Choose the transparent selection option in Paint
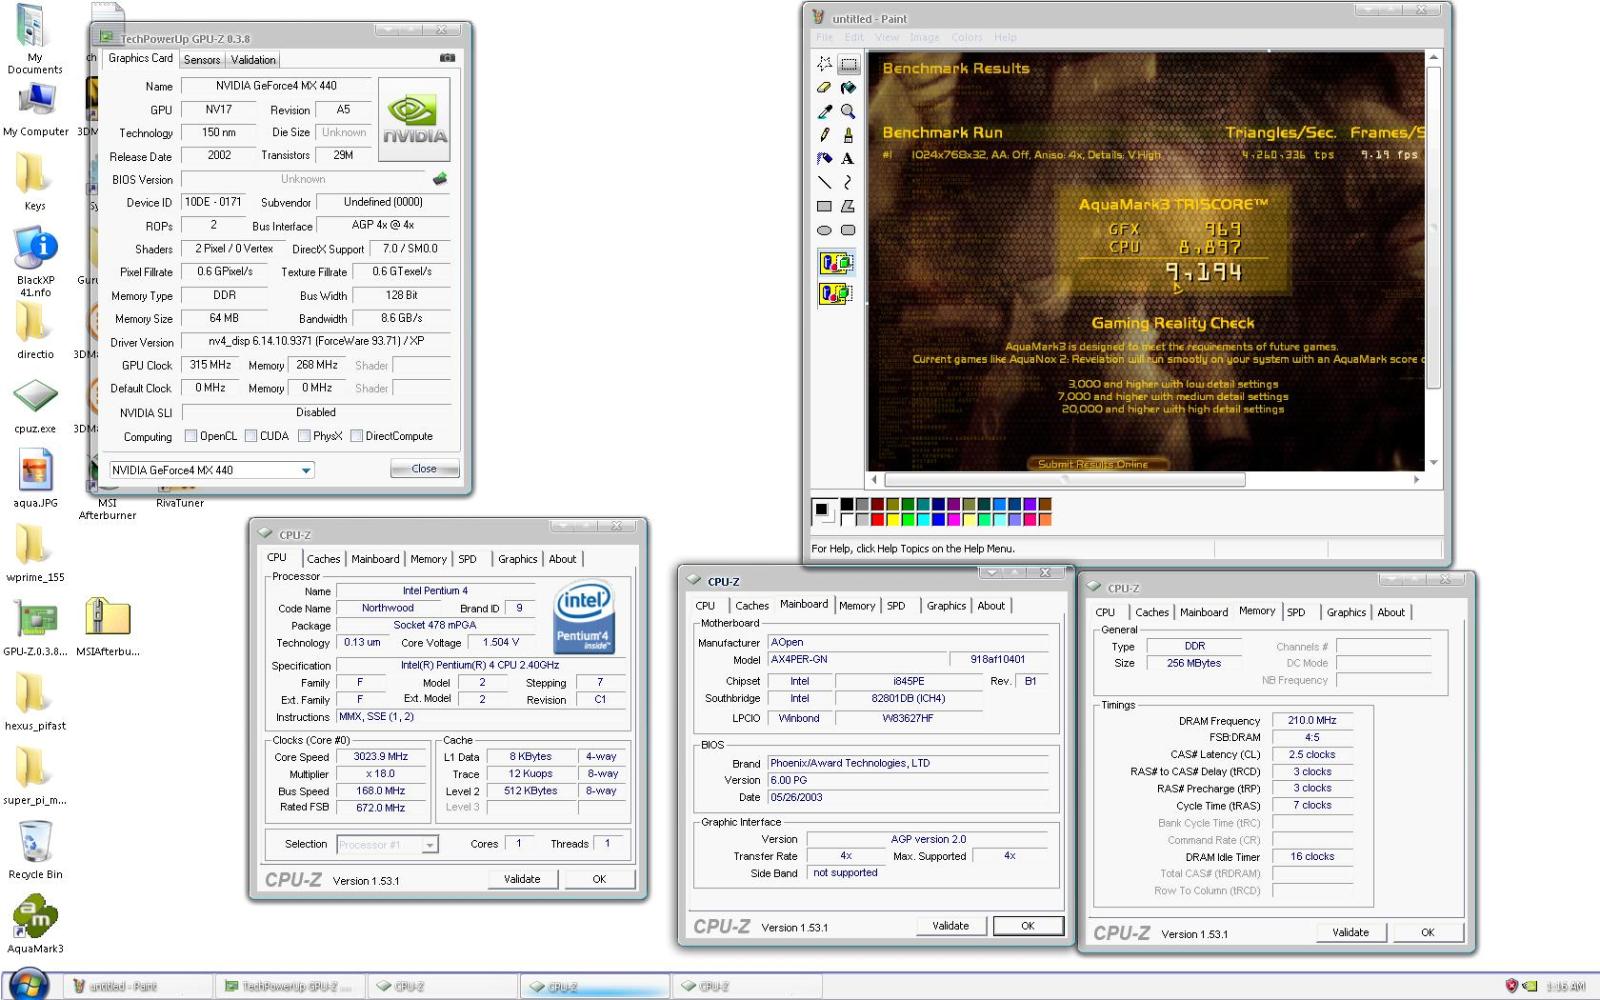 [836, 293]
